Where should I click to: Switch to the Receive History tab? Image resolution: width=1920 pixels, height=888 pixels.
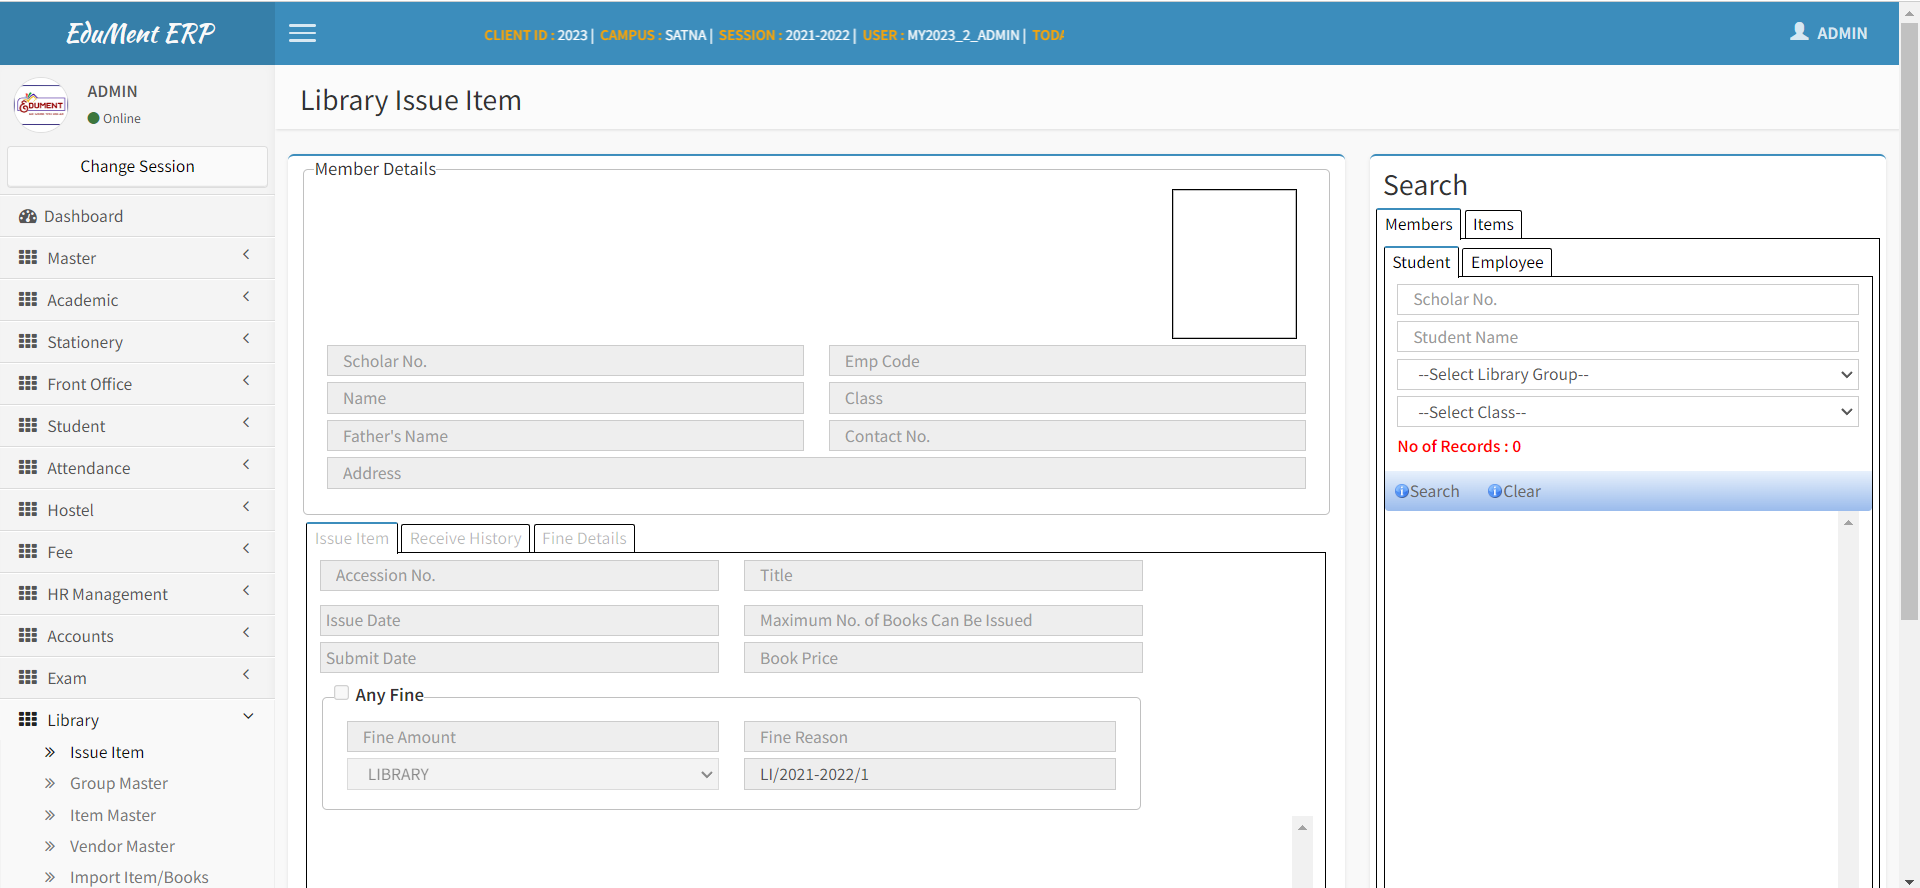[x=465, y=538]
